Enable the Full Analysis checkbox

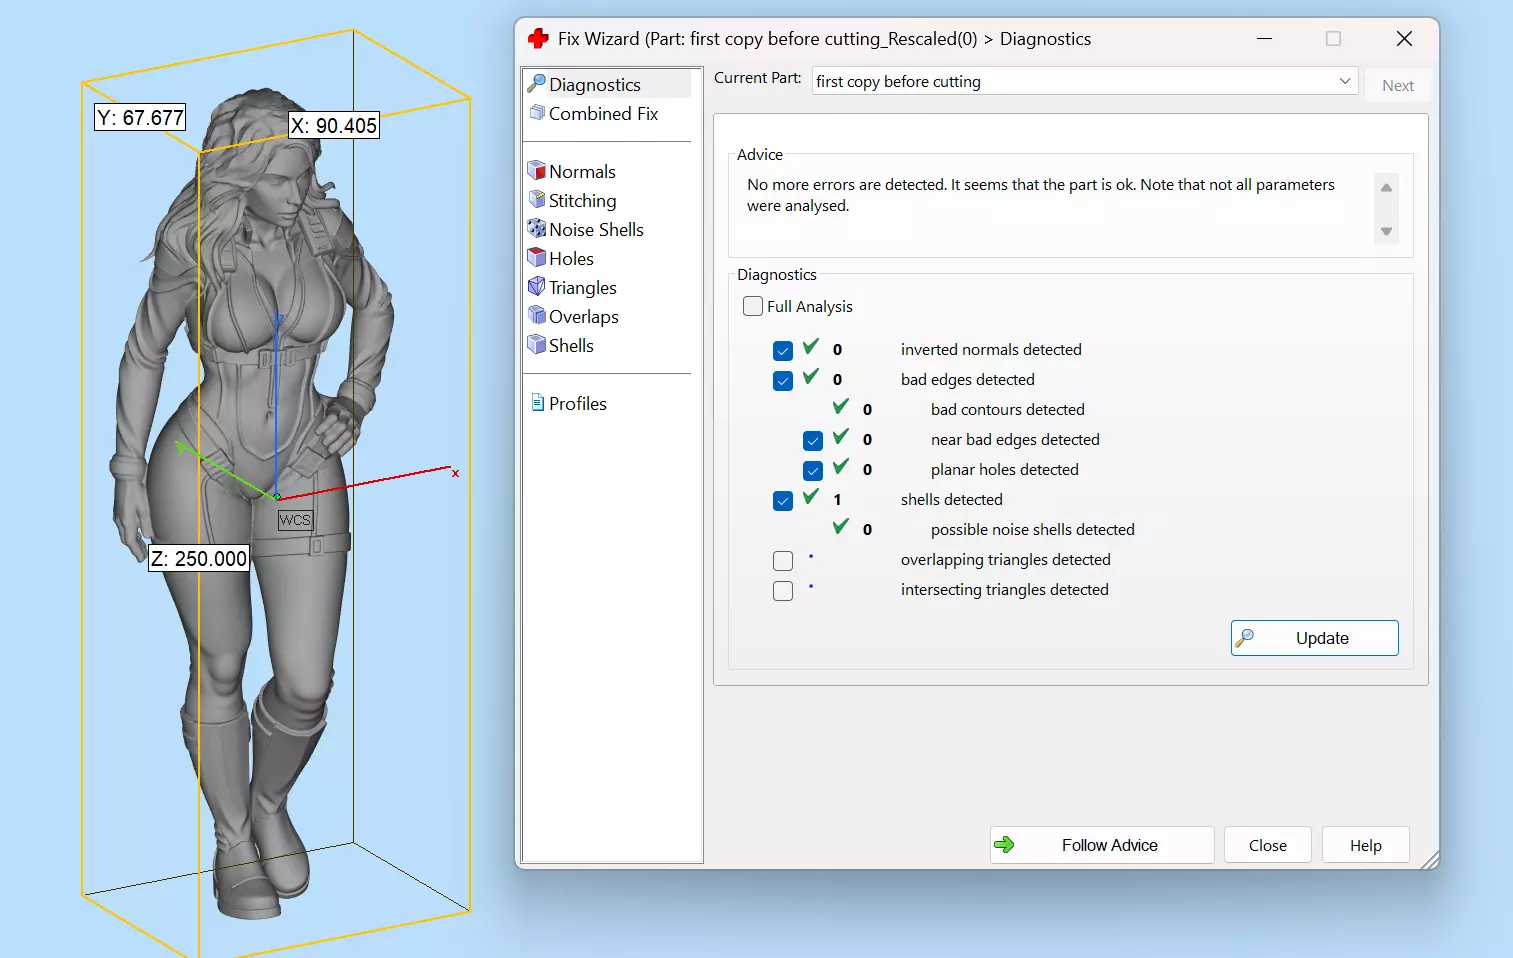click(753, 306)
